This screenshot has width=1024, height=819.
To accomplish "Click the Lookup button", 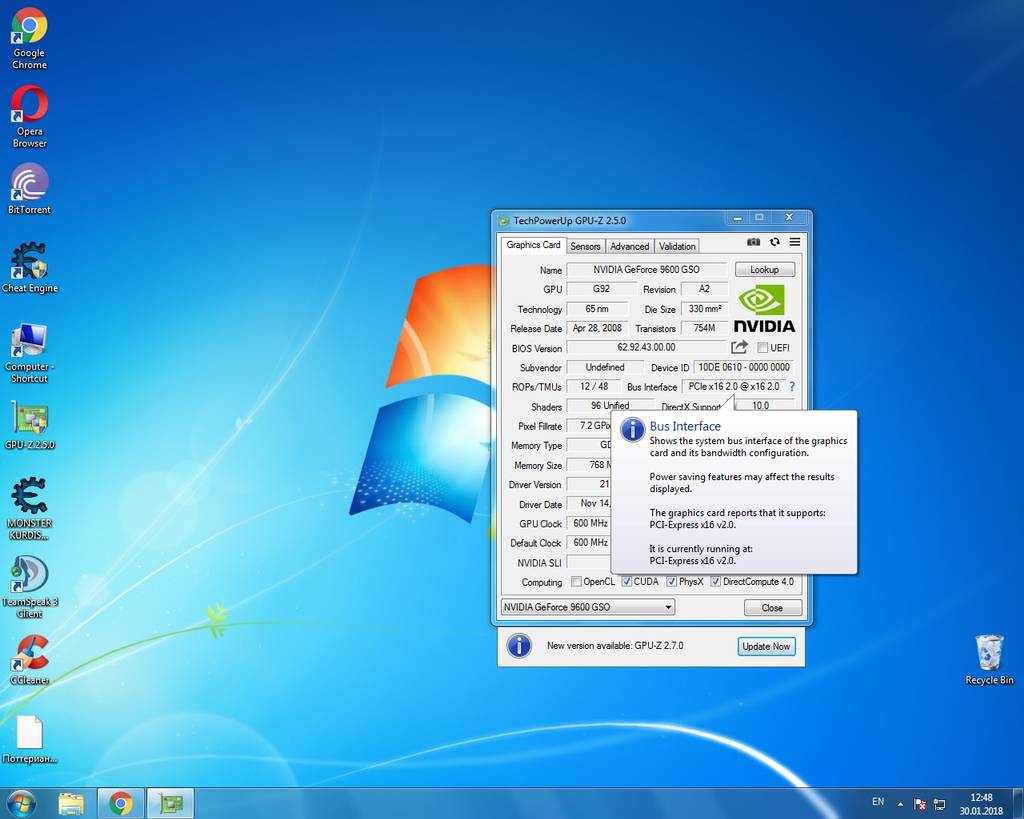I will [x=764, y=269].
